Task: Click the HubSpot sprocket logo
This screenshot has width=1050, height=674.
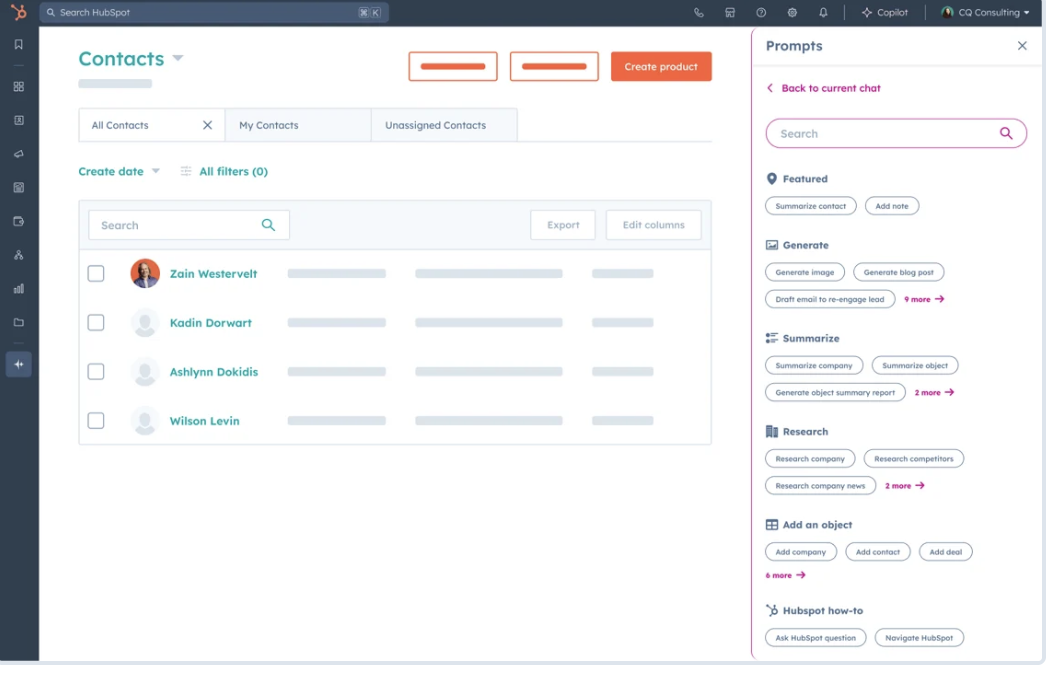Action: (x=19, y=12)
